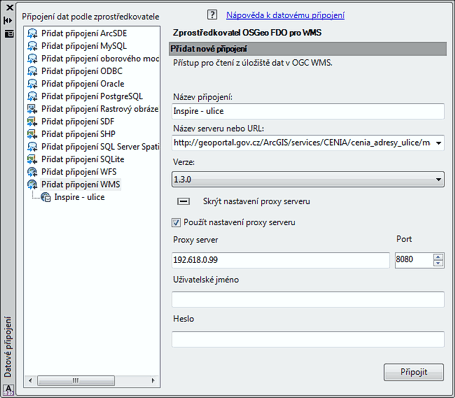Select Přidat připojení MySQL
Image resolution: width=455 pixels, height=398 pixels.
pyautogui.click(x=84, y=46)
